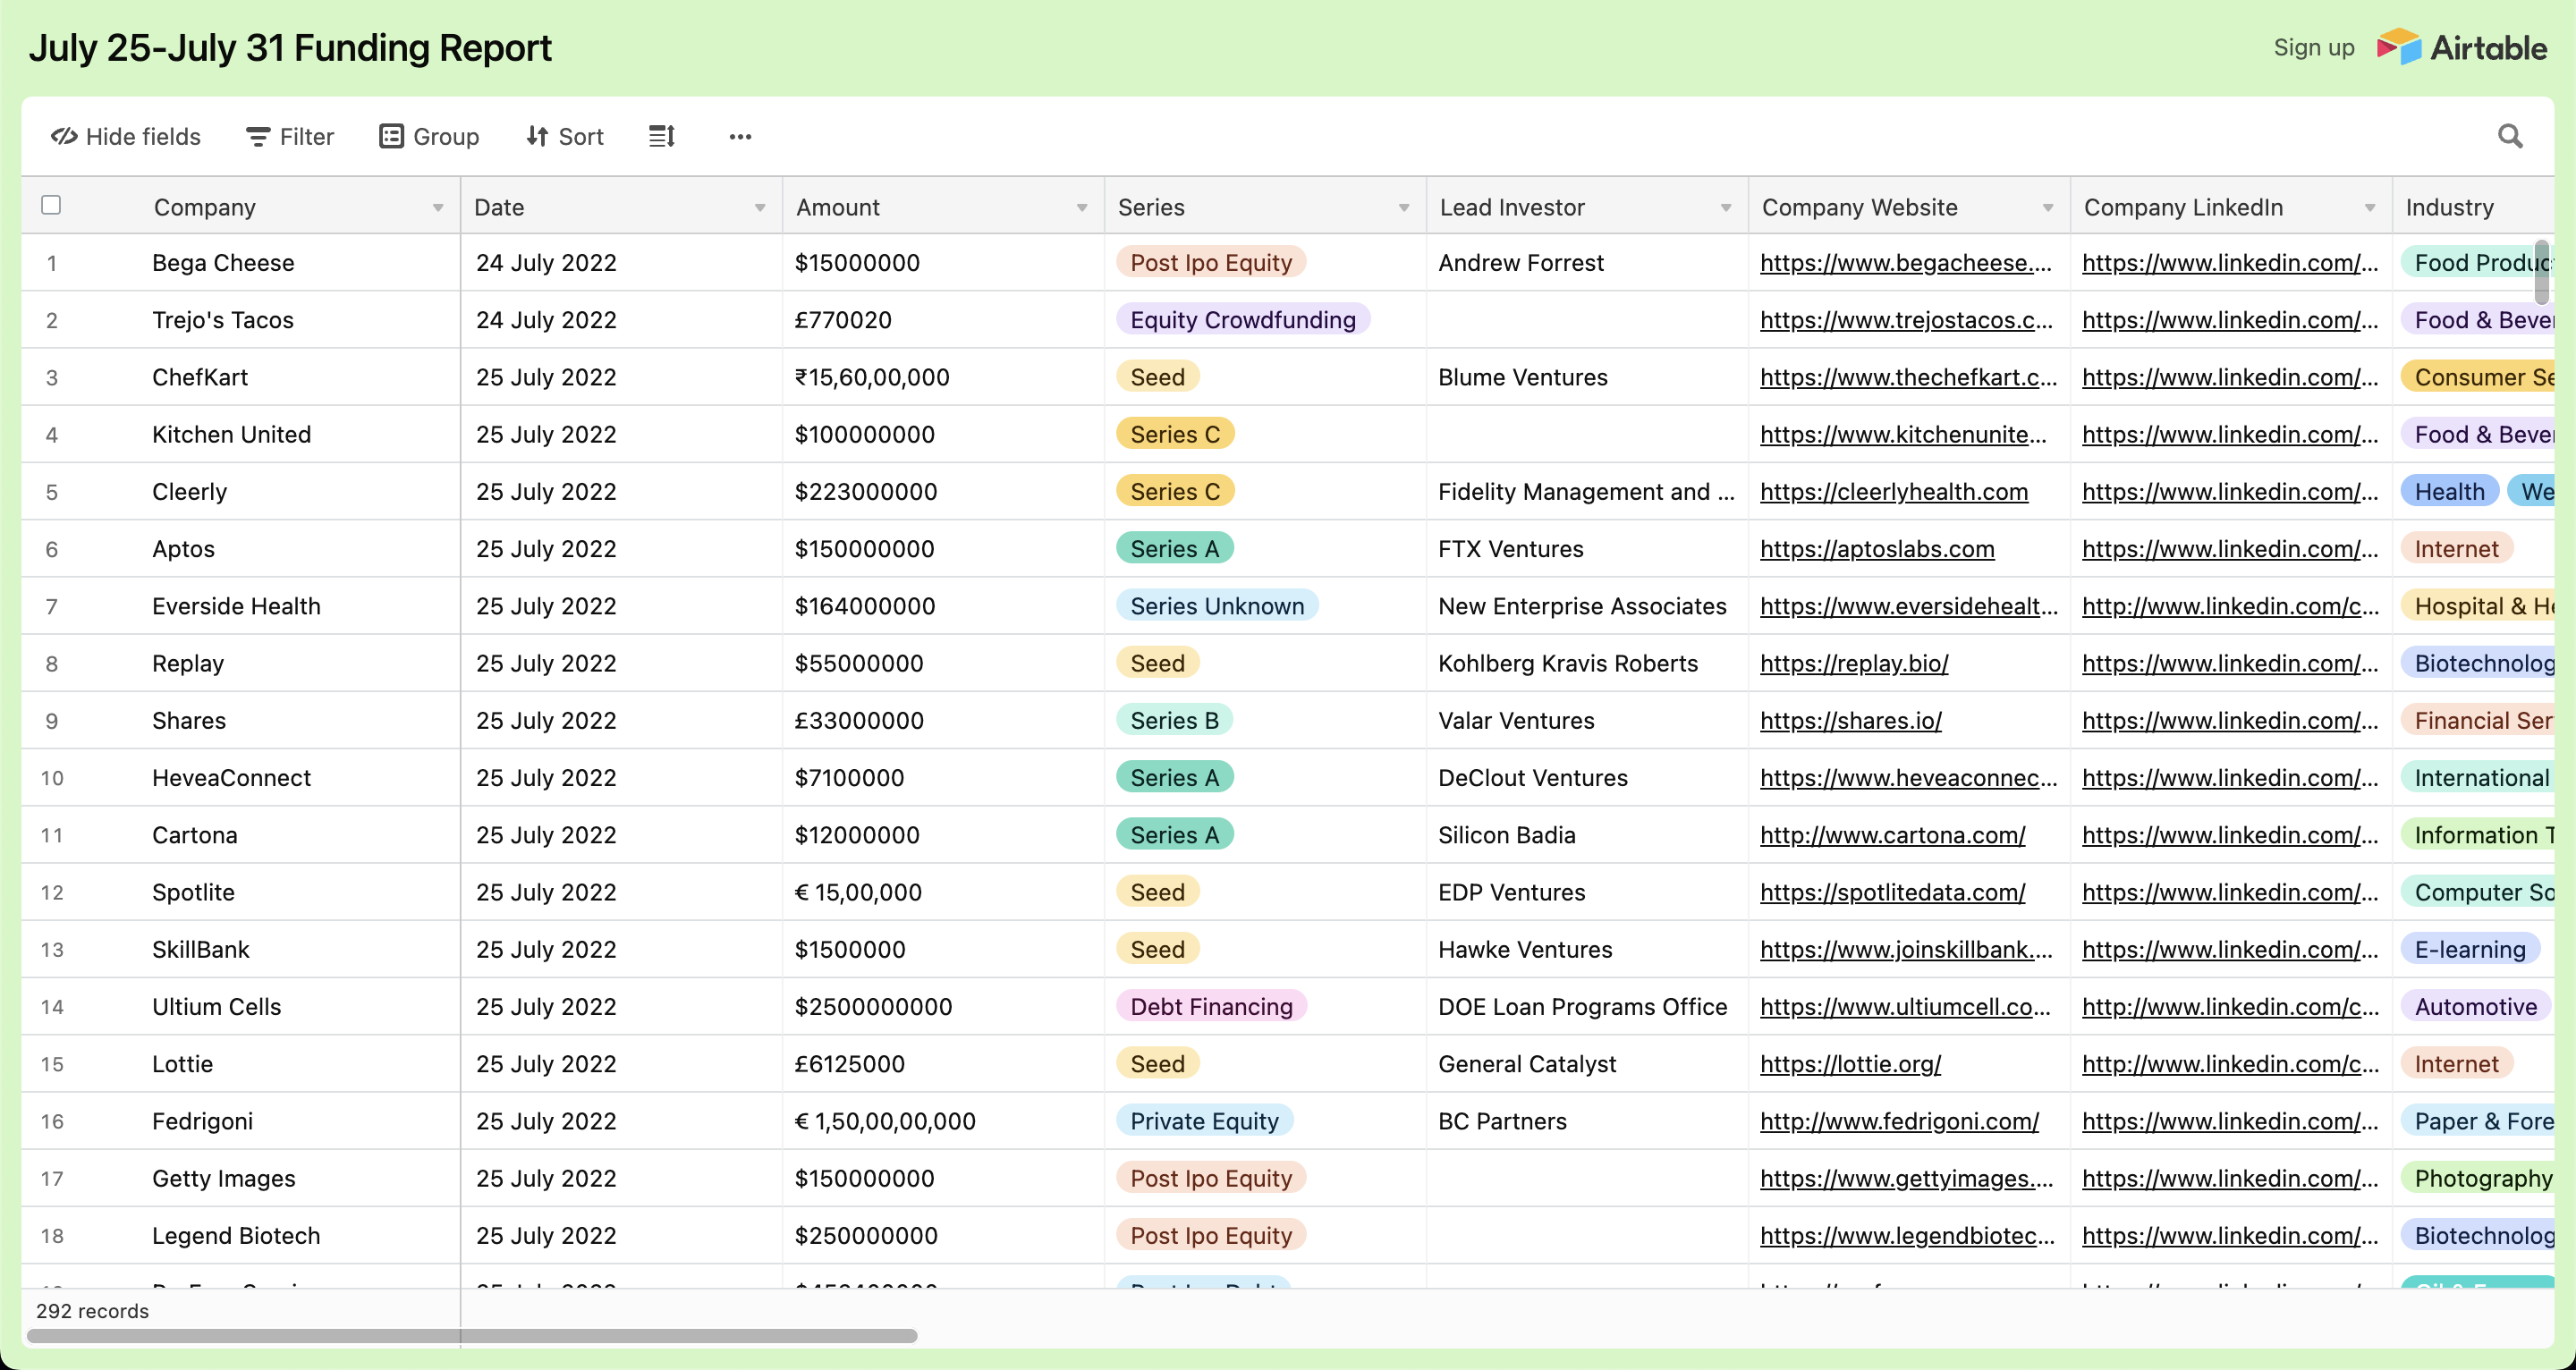Open the shares.io link
Viewport: 2576px width, 1370px height.
(1851, 721)
